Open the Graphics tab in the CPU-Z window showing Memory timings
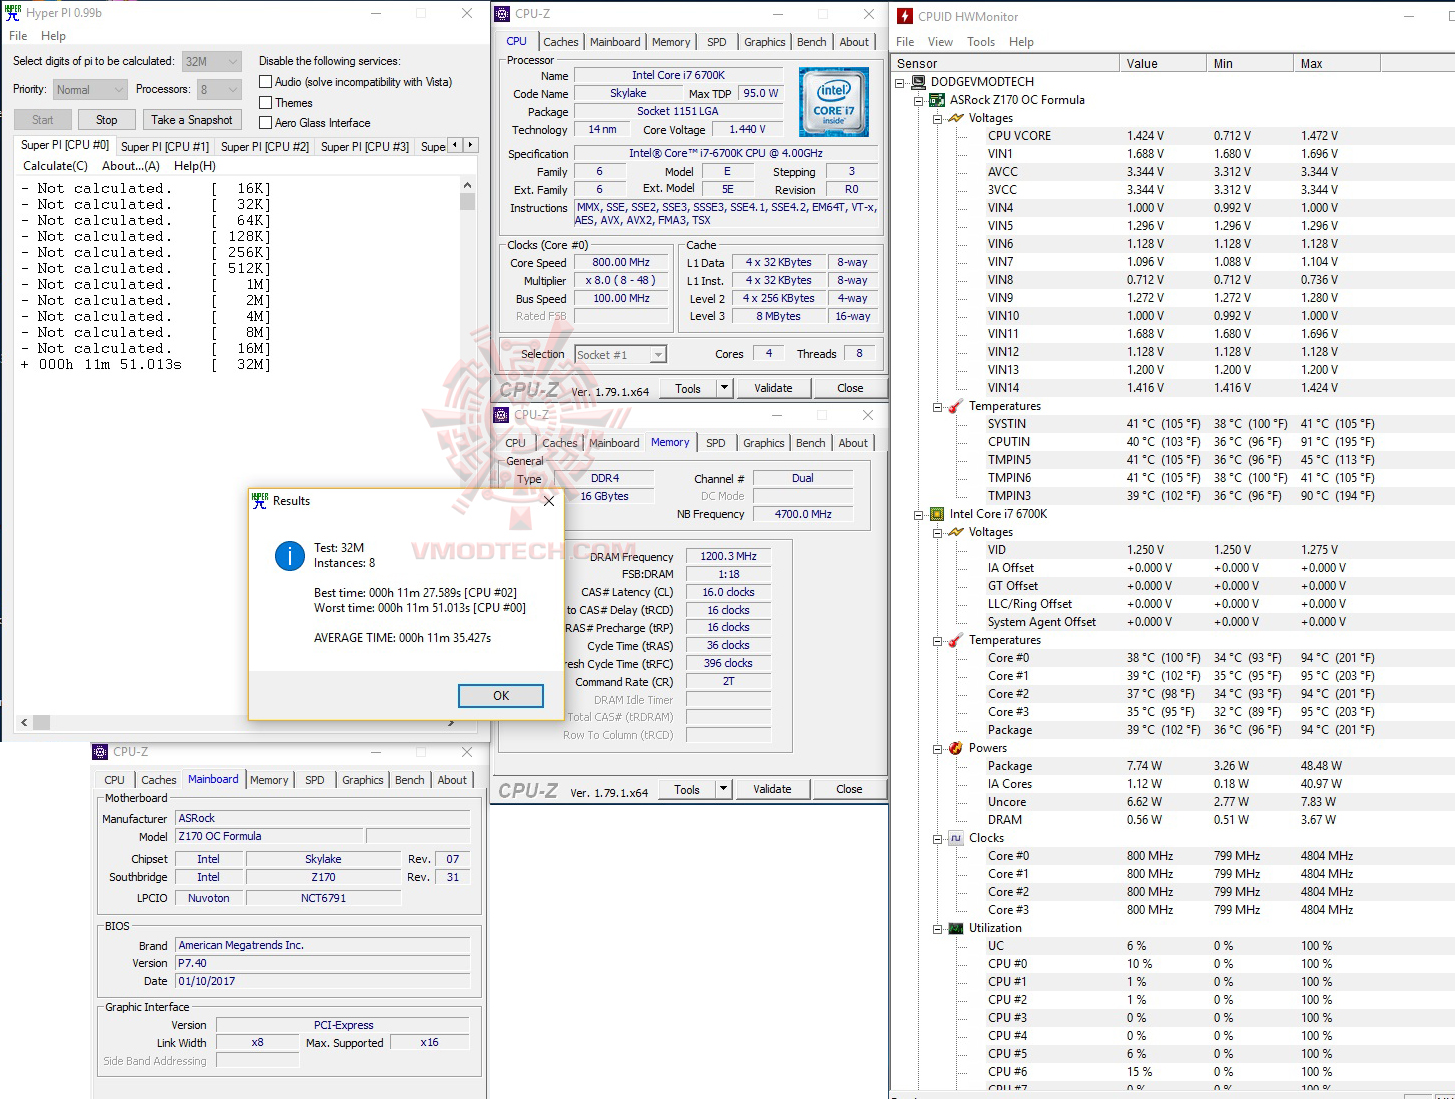Image resolution: width=1455 pixels, height=1099 pixels. click(764, 443)
